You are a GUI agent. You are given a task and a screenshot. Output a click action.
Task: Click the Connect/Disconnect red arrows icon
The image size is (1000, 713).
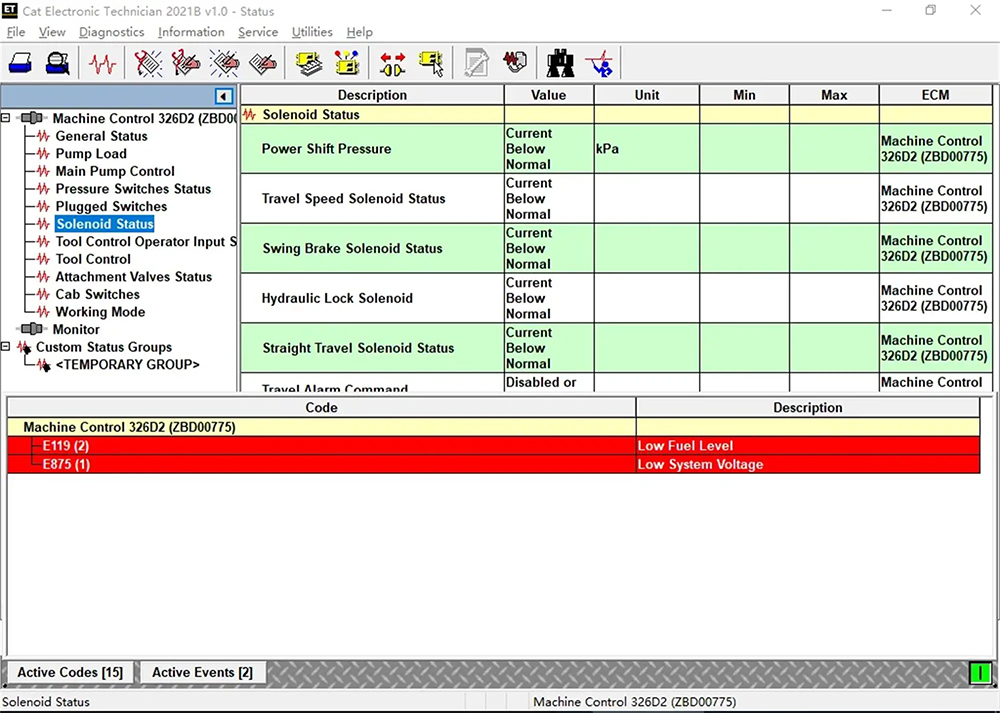(x=392, y=64)
